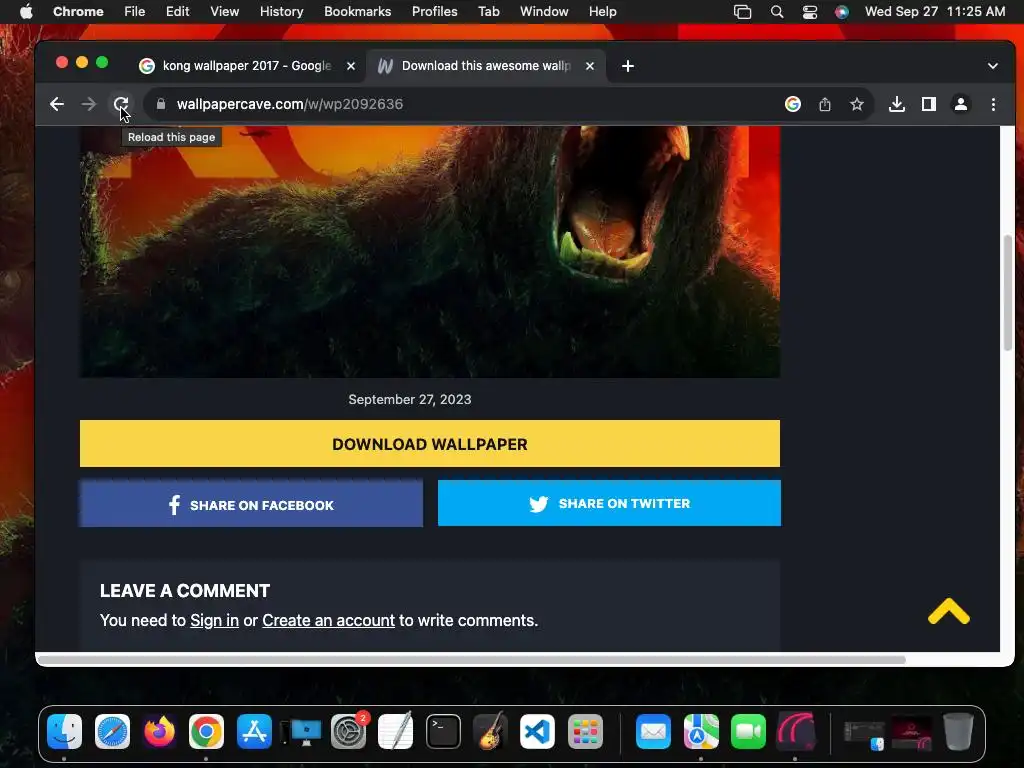
Task: Open TextEdit from the Dock
Action: (396, 731)
